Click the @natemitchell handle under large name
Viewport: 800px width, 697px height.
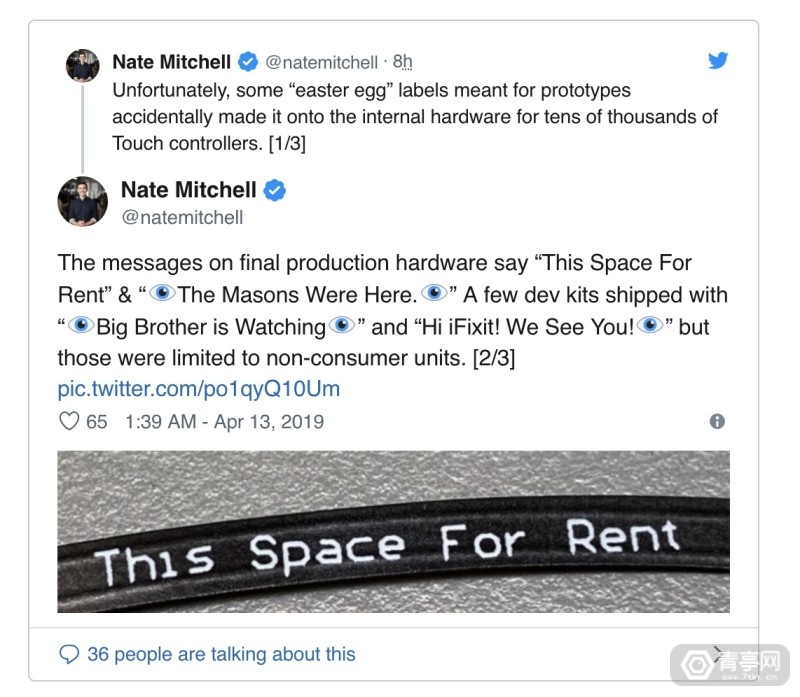[182, 217]
